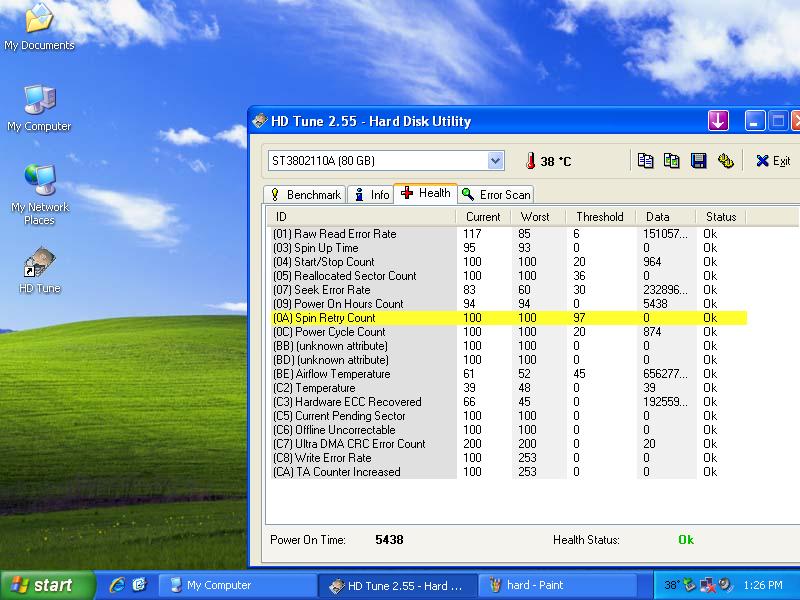Open the My Documents desktop icon

pyautogui.click(x=39, y=20)
